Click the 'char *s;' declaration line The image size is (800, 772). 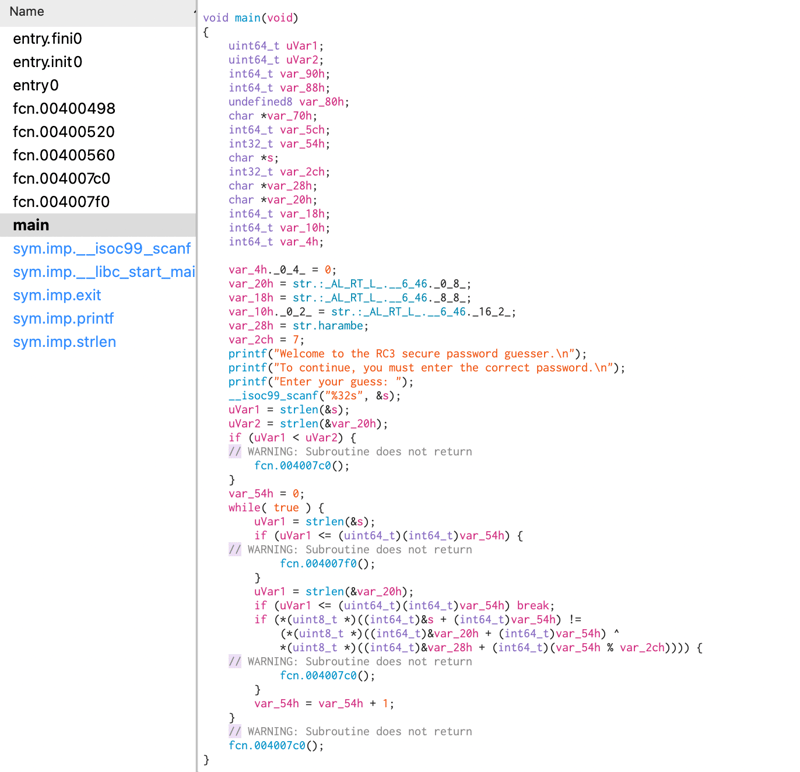tap(254, 158)
